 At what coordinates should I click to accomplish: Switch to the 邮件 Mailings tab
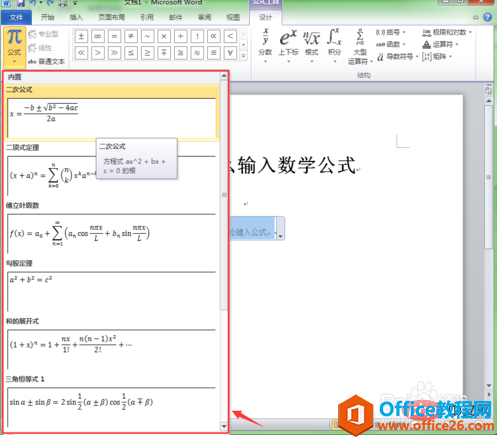[x=176, y=17]
